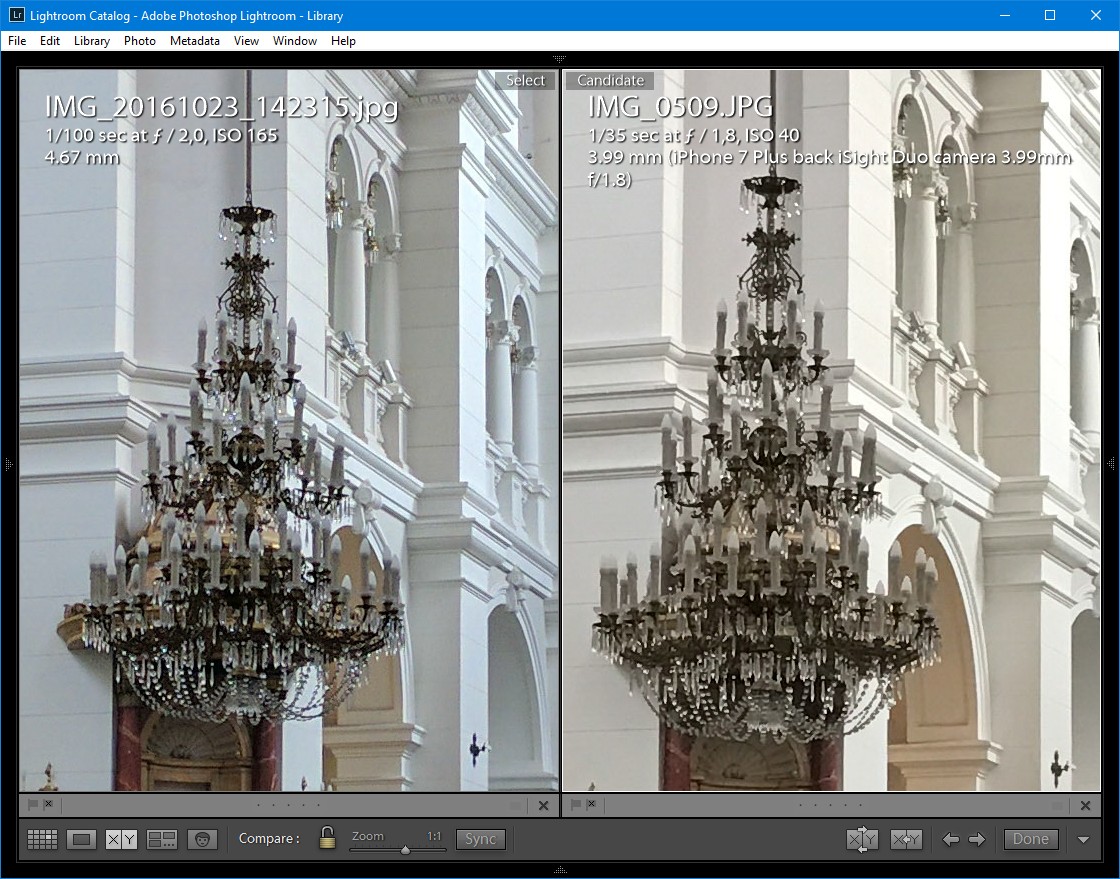Set first rating star on Candidate photo
The image size is (1120, 879).
pos(800,805)
